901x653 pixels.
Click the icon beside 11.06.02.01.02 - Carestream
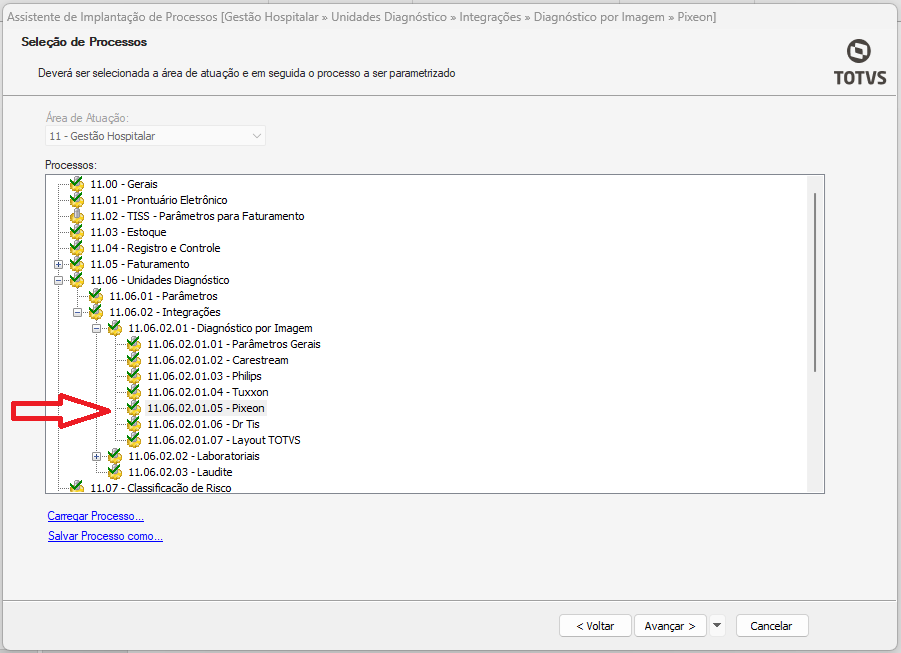[x=133, y=360]
